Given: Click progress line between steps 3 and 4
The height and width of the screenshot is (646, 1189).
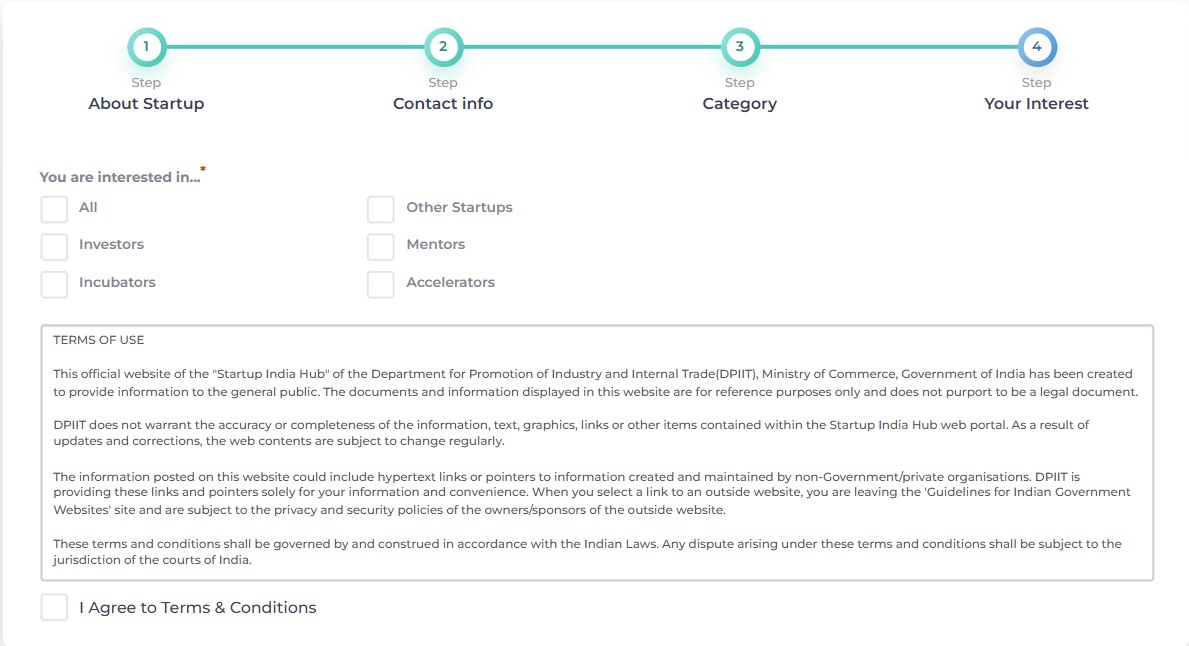Looking at the screenshot, I should 888,46.
